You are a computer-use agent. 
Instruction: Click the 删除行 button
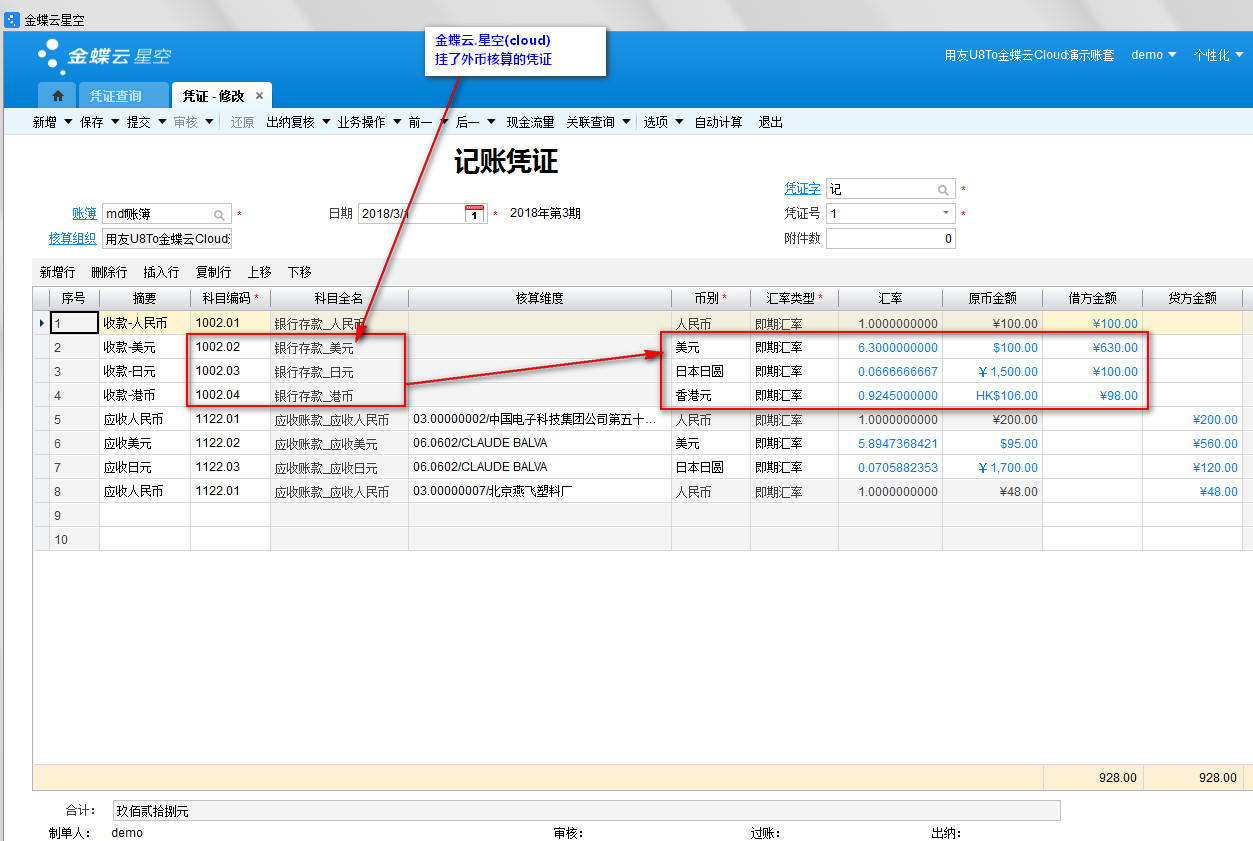pos(109,272)
